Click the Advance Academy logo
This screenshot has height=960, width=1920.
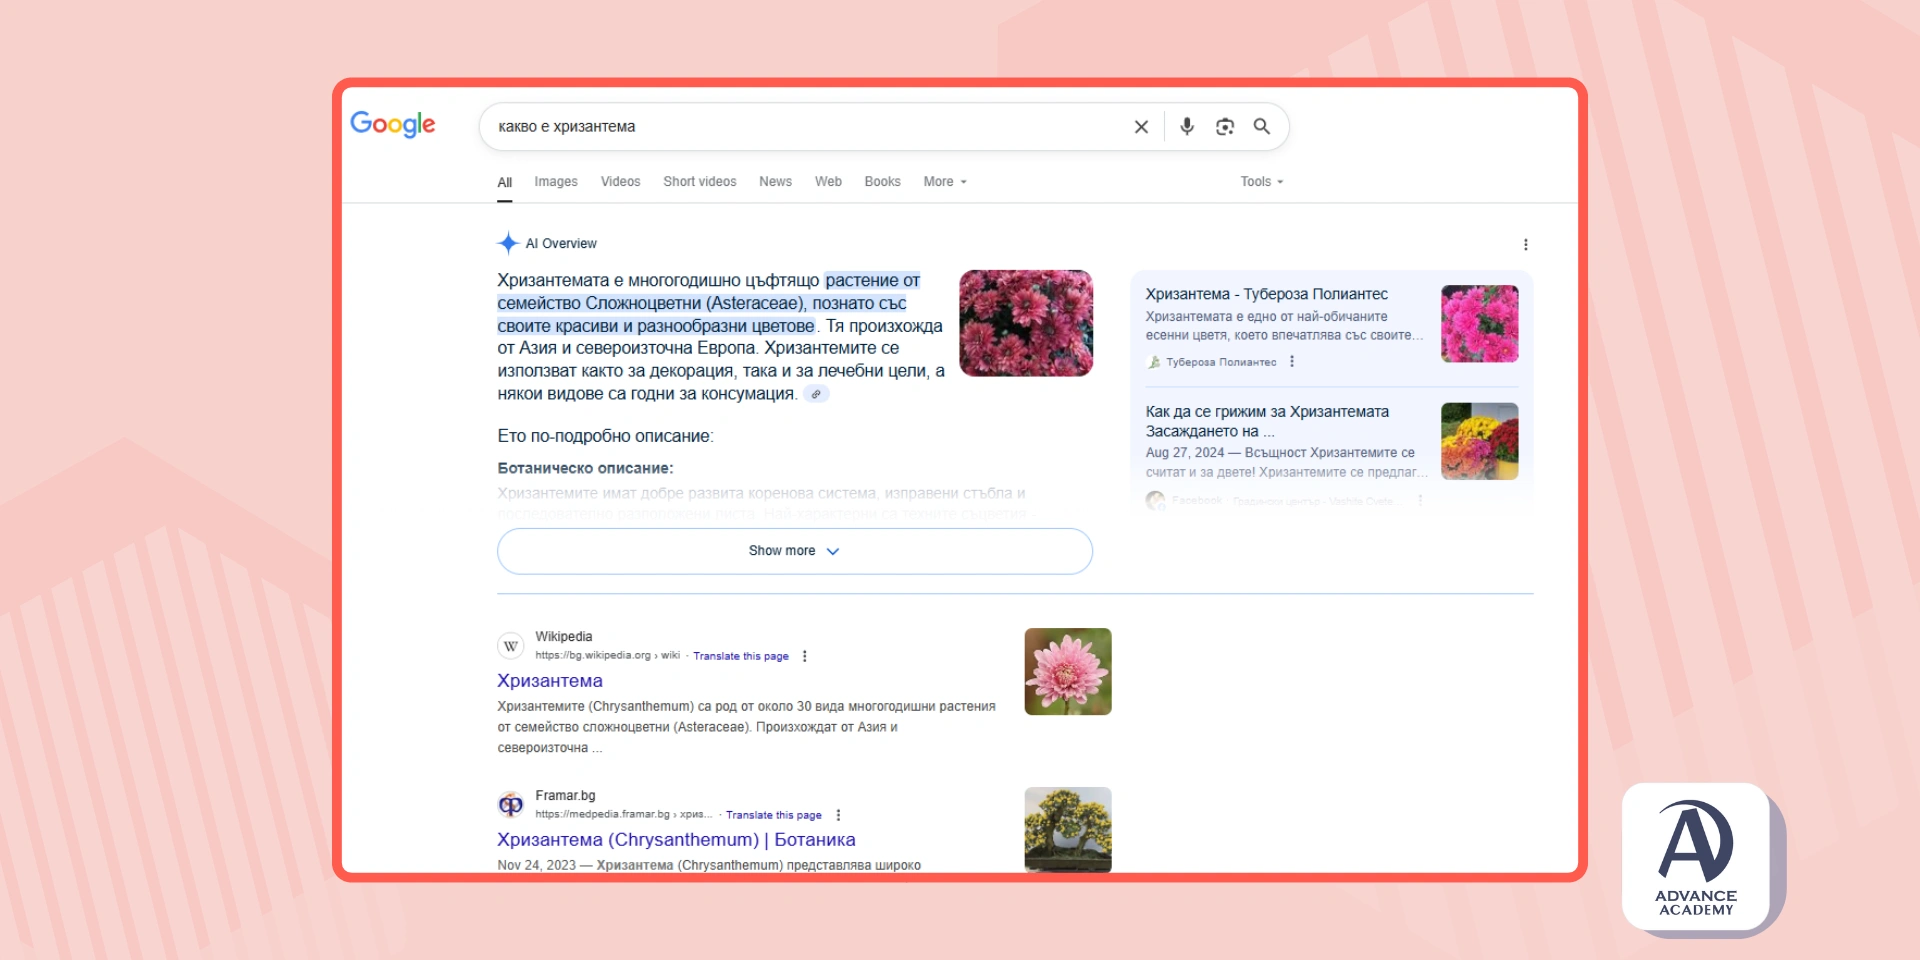click(1696, 858)
